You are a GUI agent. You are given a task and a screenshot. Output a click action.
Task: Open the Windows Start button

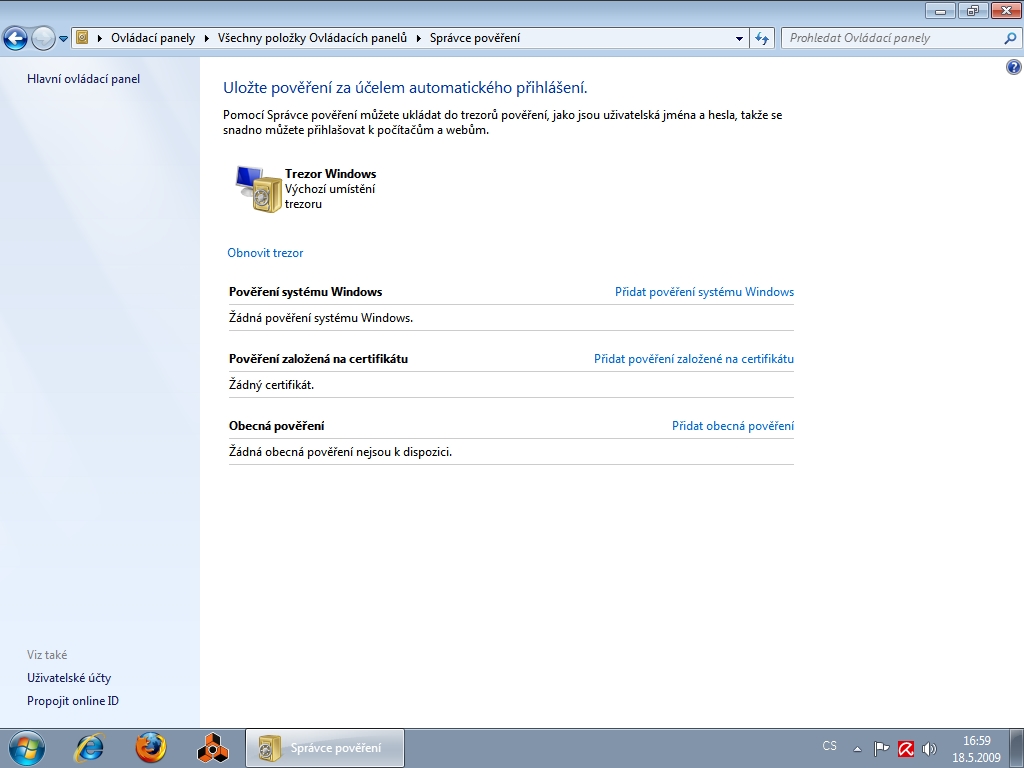(x=27, y=748)
